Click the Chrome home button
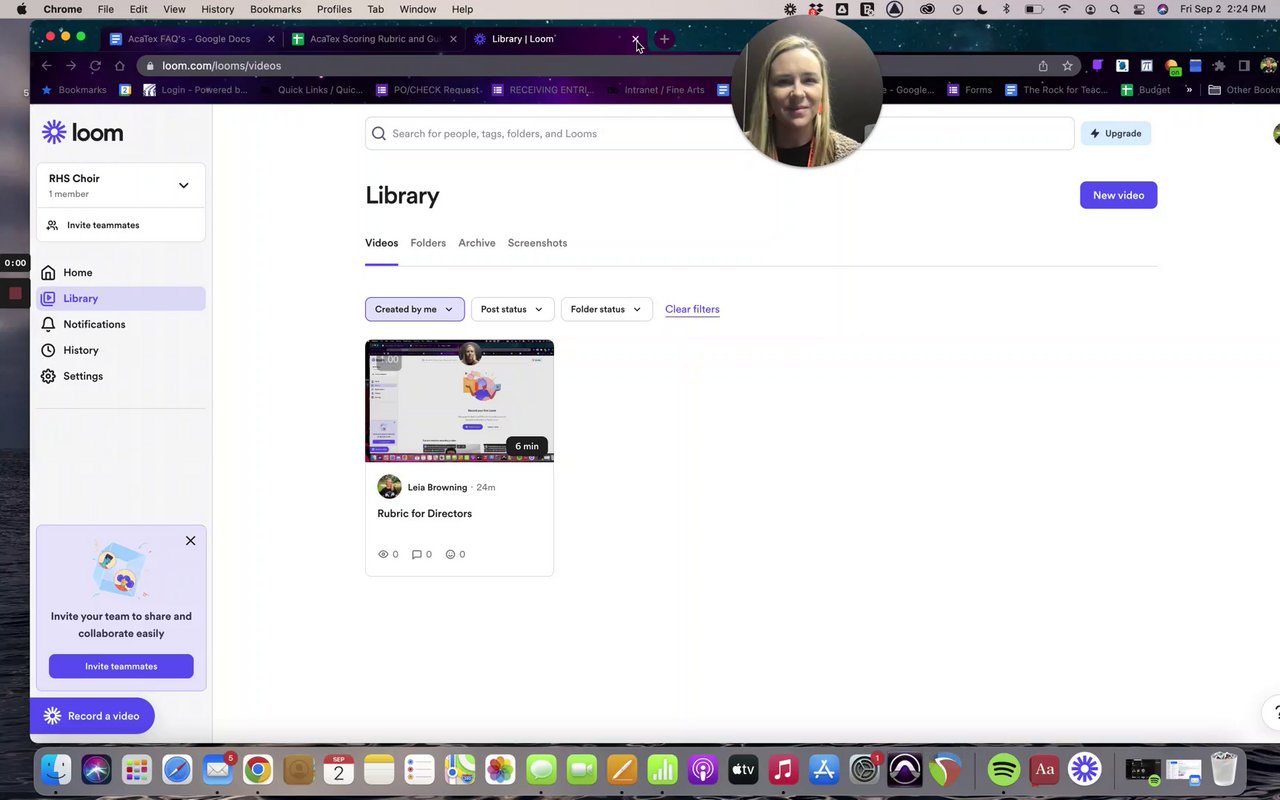The height and width of the screenshot is (800, 1280). 120,66
